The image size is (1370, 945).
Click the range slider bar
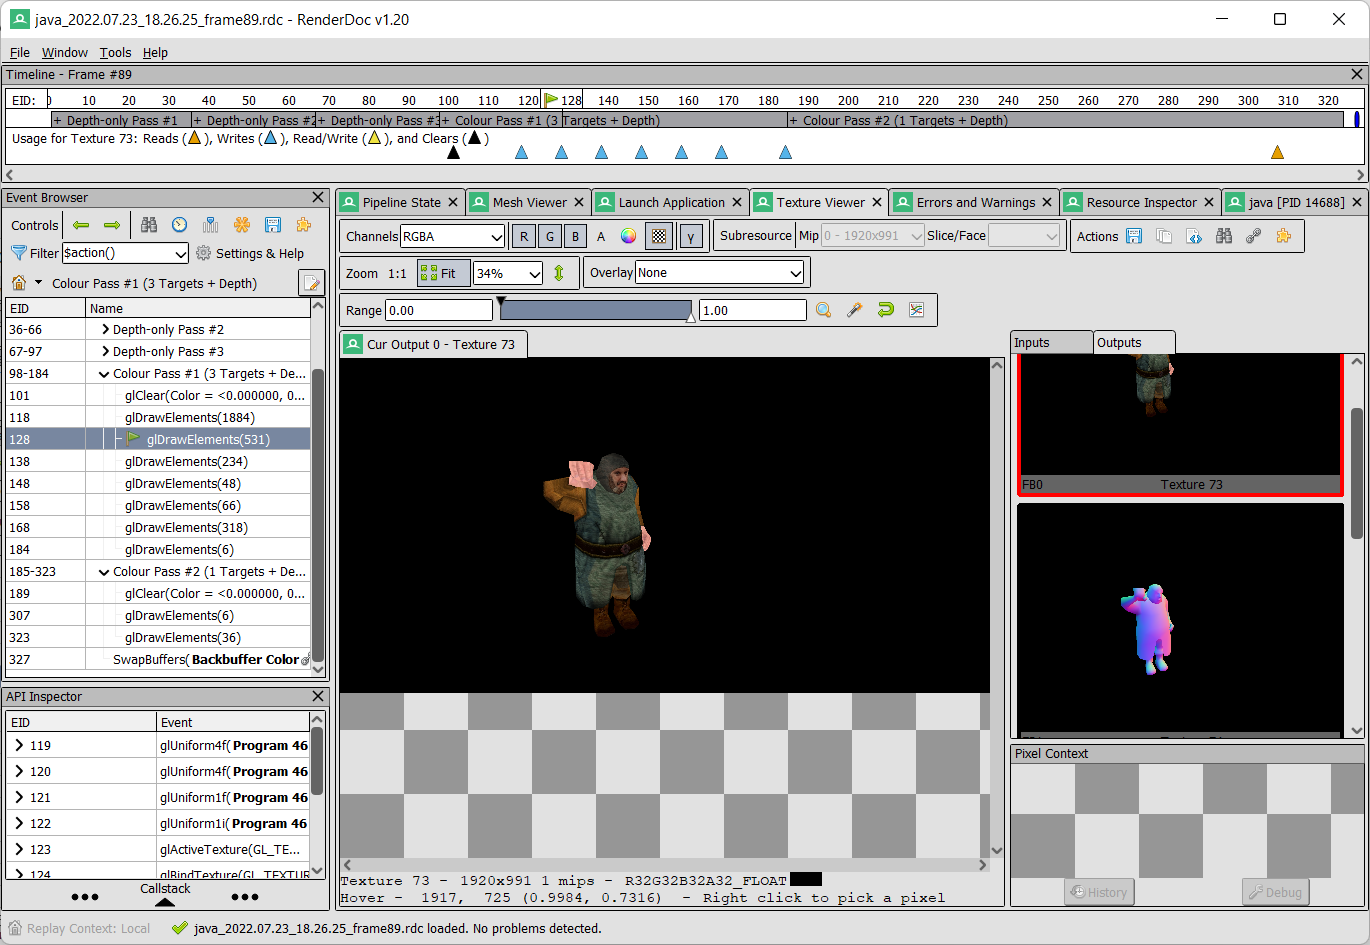[x=595, y=310]
